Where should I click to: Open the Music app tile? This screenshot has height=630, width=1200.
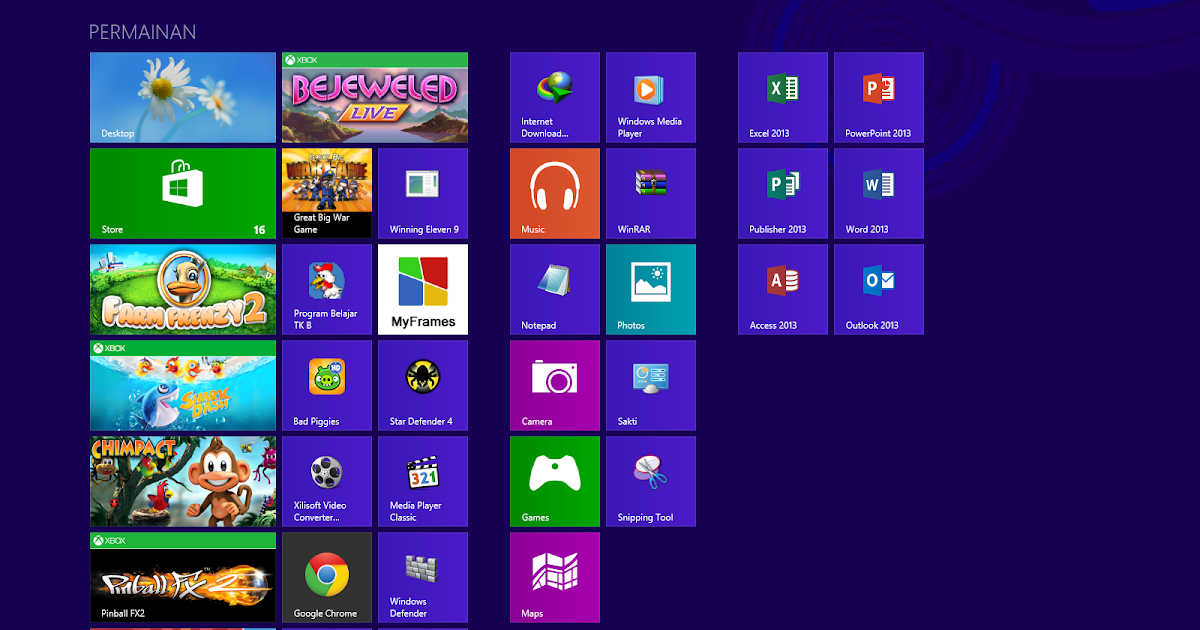click(x=555, y=193)
